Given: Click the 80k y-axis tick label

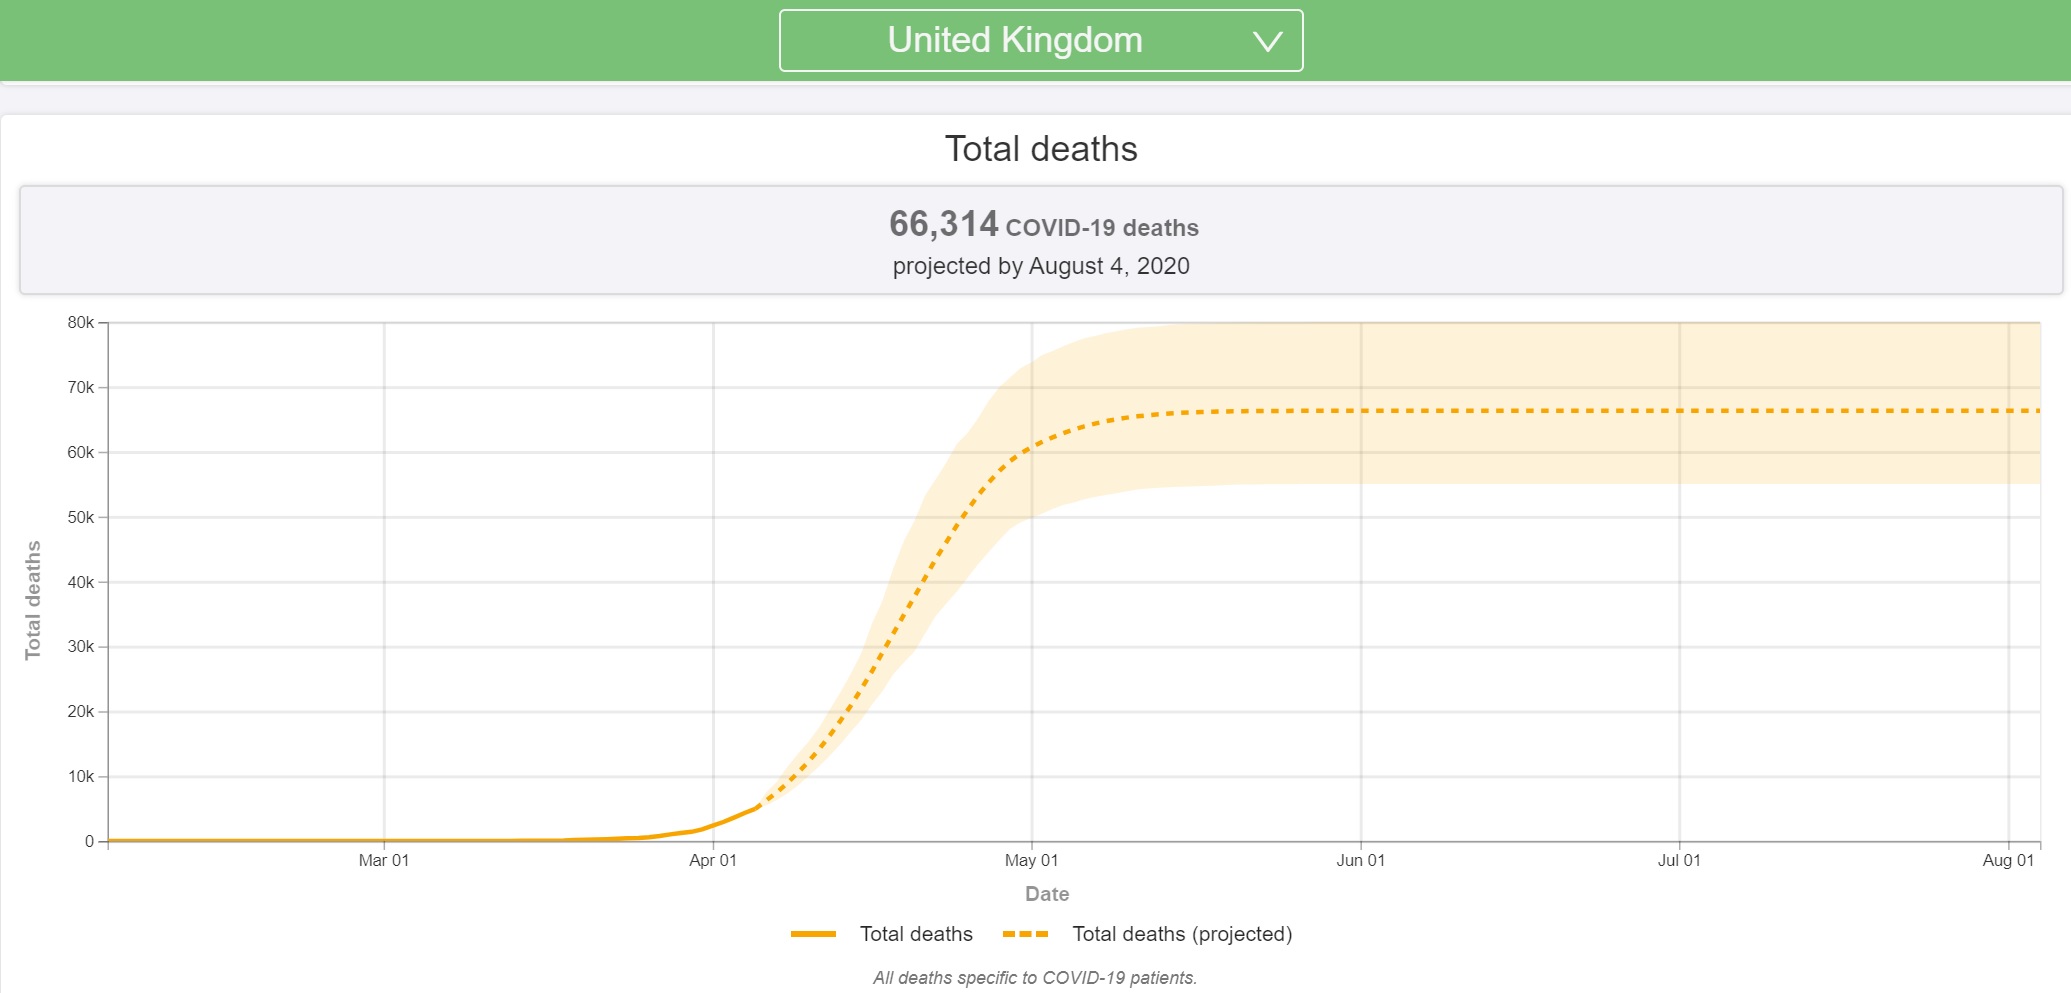Looking at the screenshot, I should [x=80, y=323].
